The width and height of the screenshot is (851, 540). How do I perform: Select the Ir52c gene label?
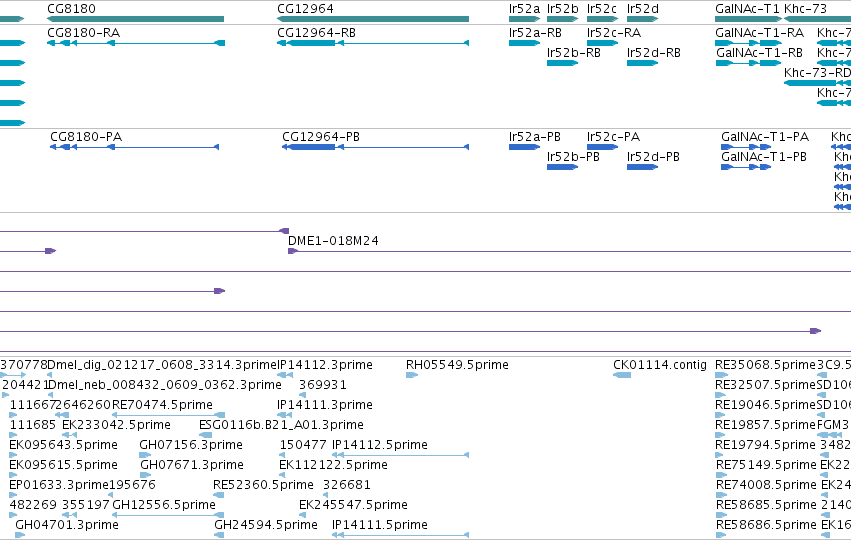coord(602,9)
